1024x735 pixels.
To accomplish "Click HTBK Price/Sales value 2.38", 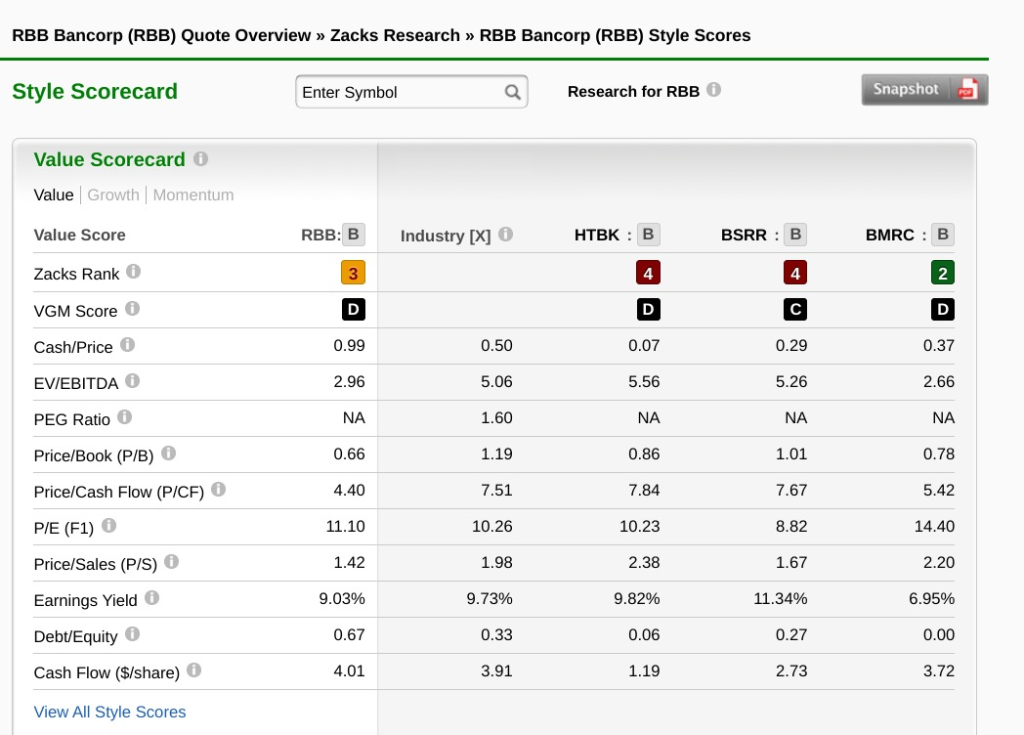I will click(644, 563).
